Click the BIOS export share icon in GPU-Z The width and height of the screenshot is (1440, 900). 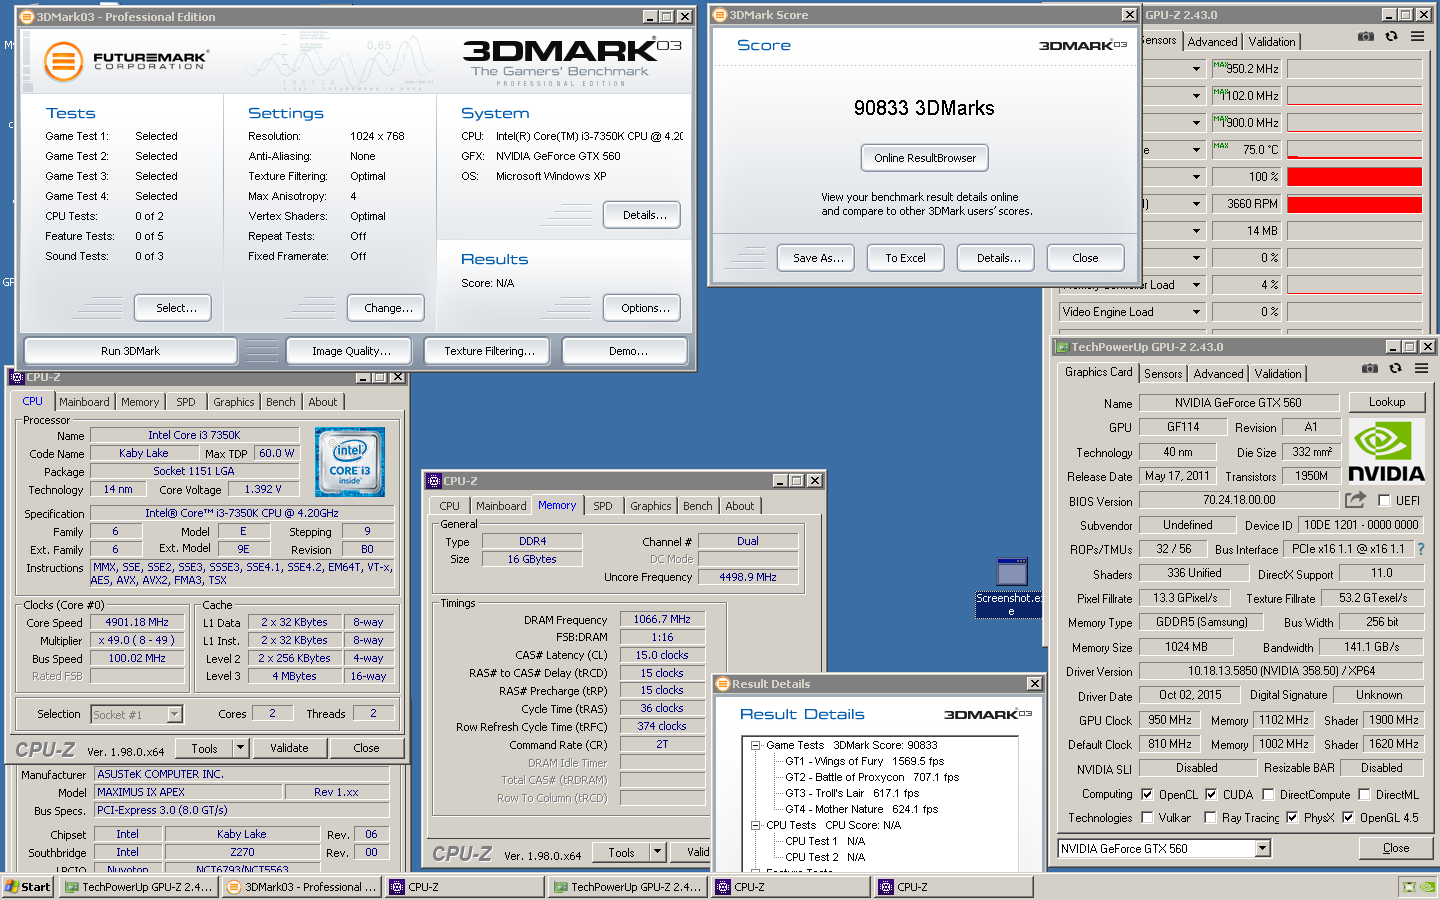pos(1355,499)
